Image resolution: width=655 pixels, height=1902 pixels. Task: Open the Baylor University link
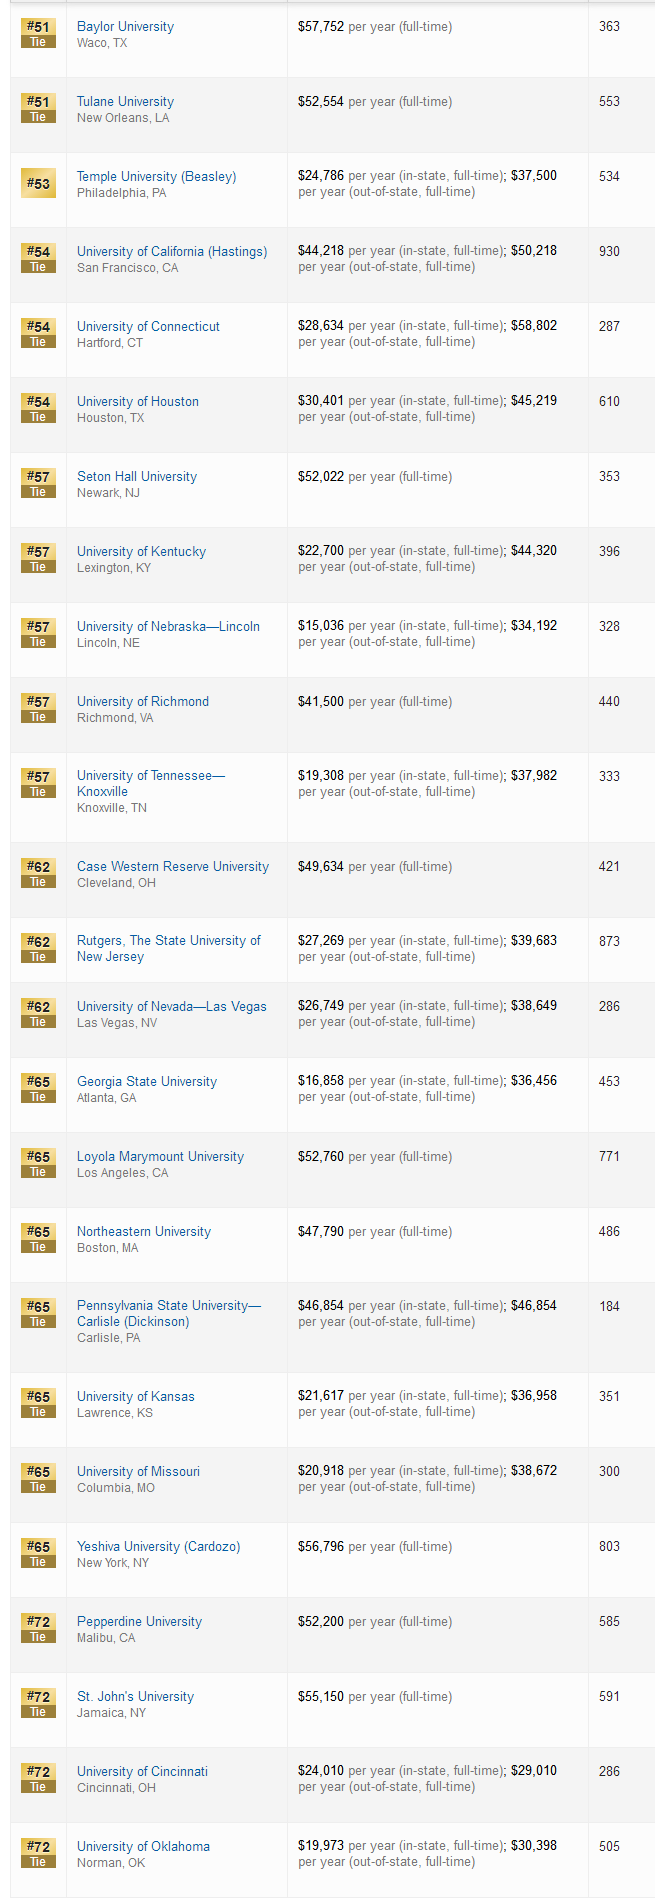125,26
